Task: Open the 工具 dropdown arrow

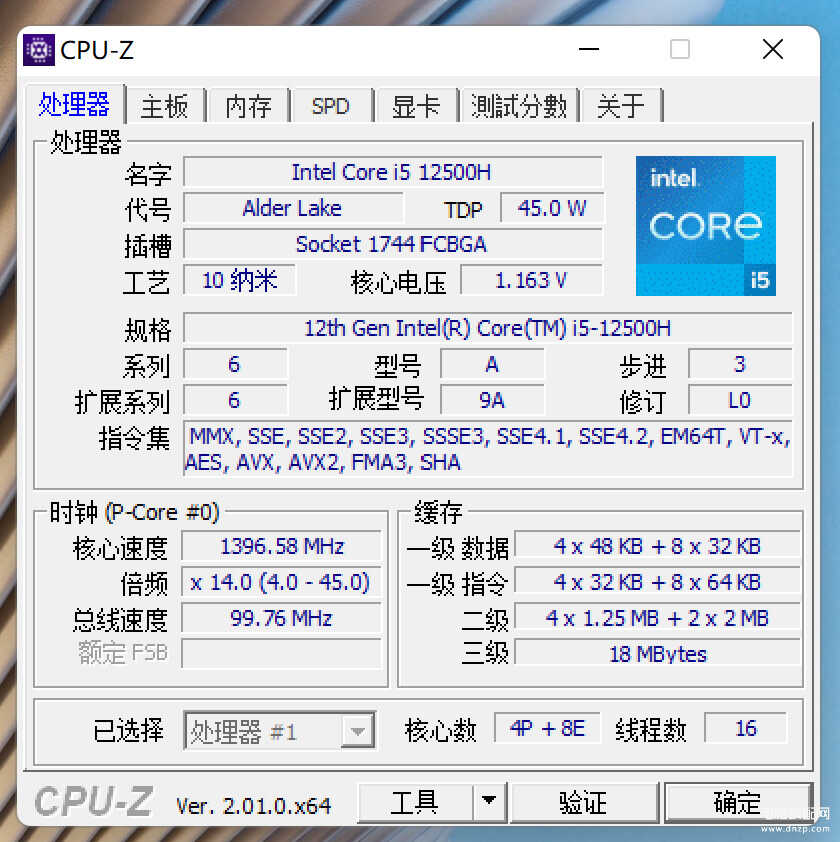Action: pyautogui.click(x=489, y=802)
